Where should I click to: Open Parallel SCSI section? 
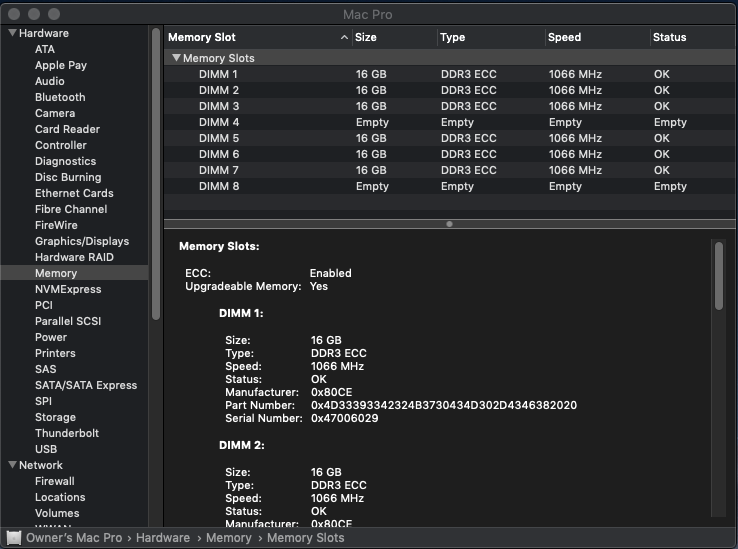coord(68,321)
